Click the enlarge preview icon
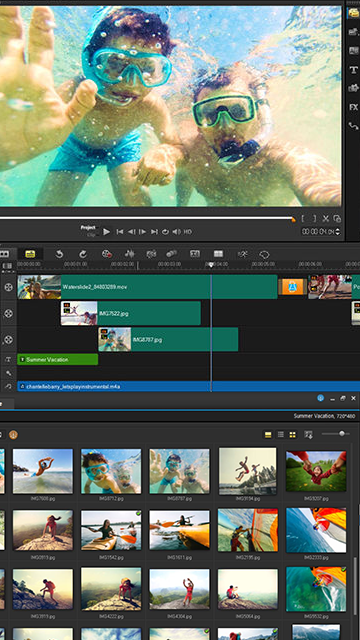 [x=337, y=219]
